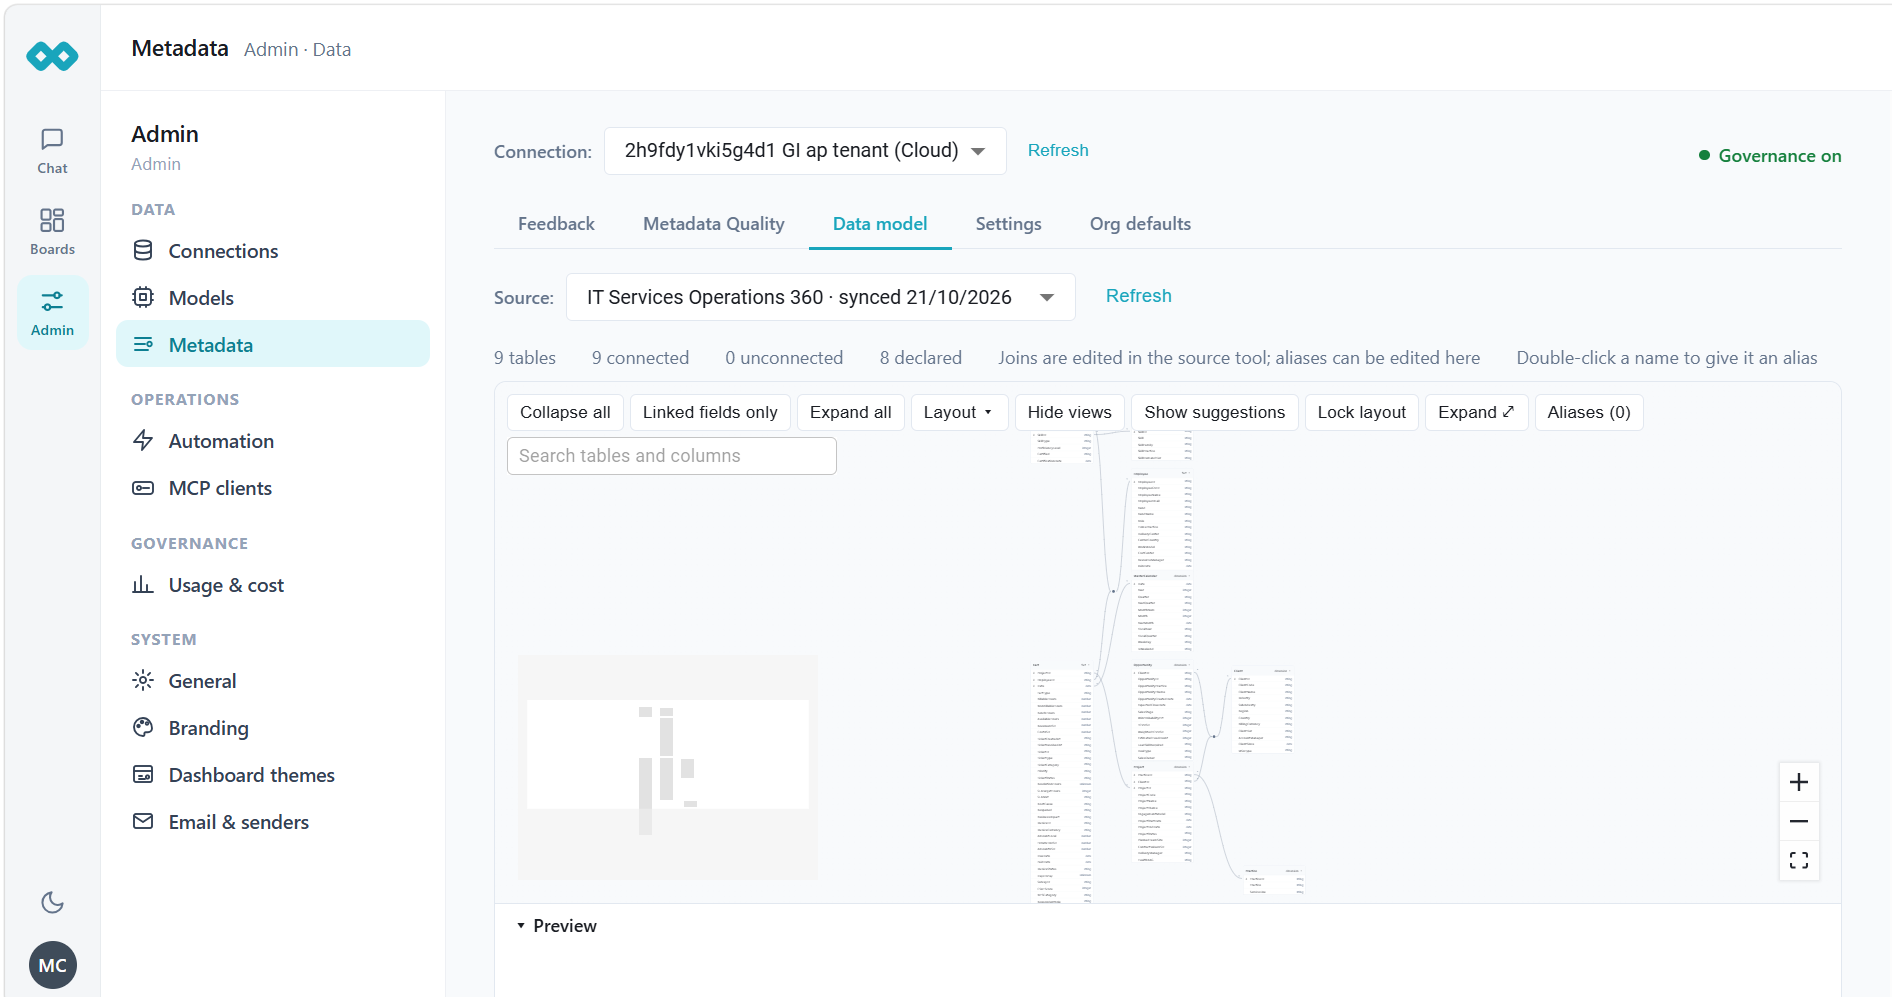Open the Source dropdown
This screenshot has width=1892, height=997.
tap(820, 297)
